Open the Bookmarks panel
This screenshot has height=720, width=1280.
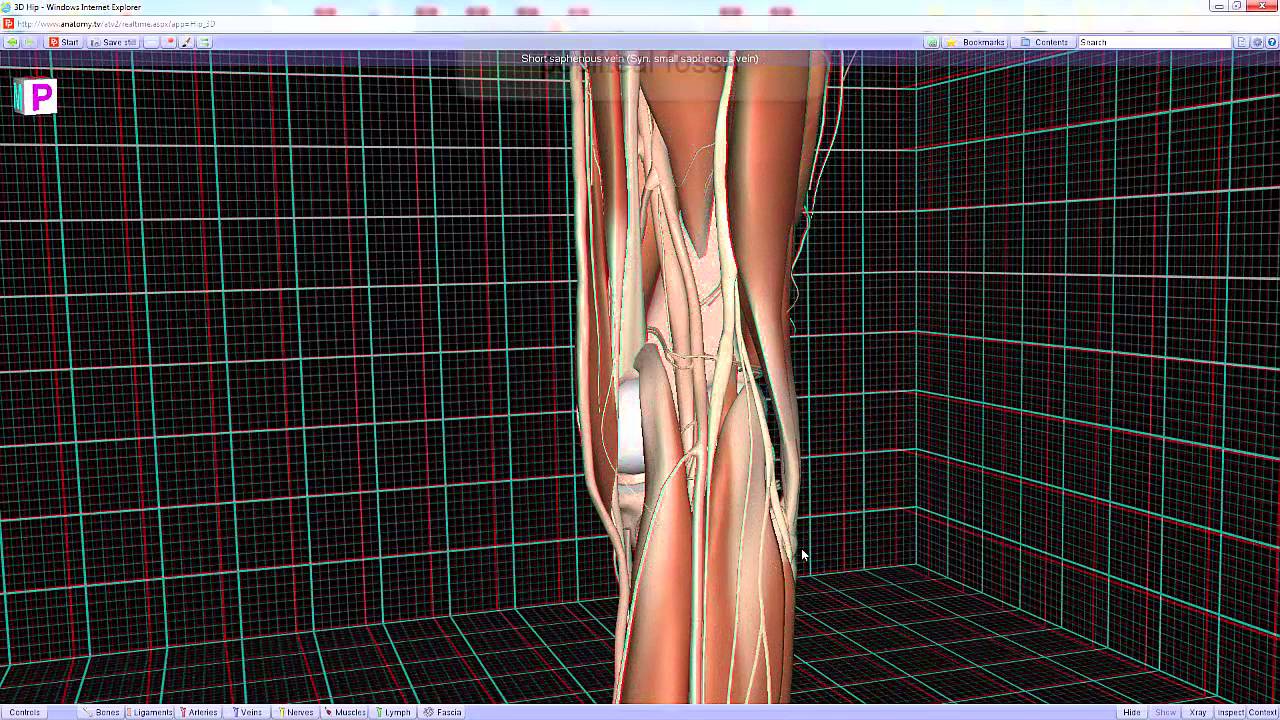(x=975, y=42)
